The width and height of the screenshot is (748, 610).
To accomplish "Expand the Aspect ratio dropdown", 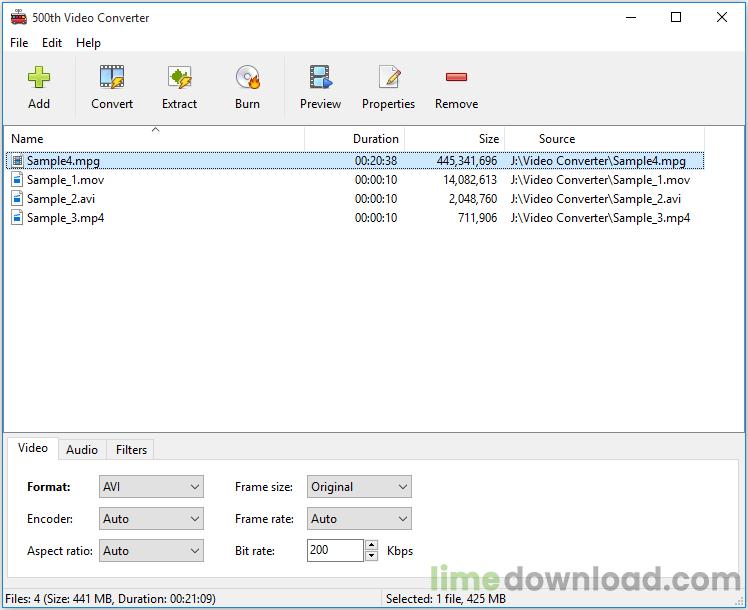I will 151,550.
